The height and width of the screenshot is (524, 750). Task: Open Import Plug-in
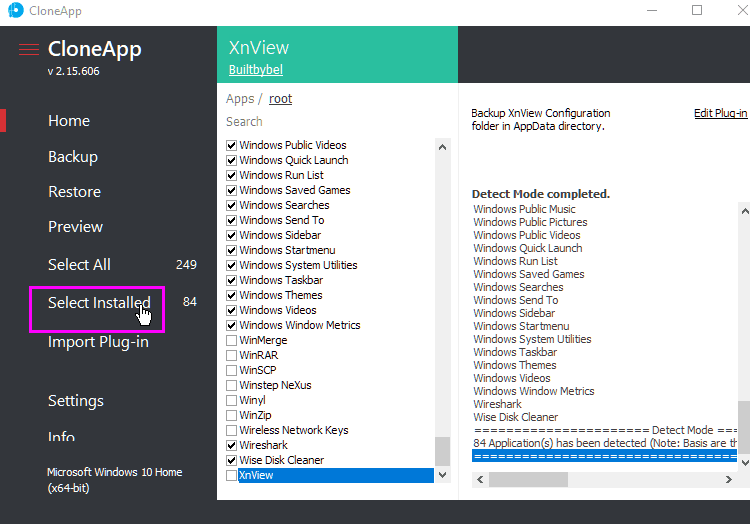click(x=98, y=342)
